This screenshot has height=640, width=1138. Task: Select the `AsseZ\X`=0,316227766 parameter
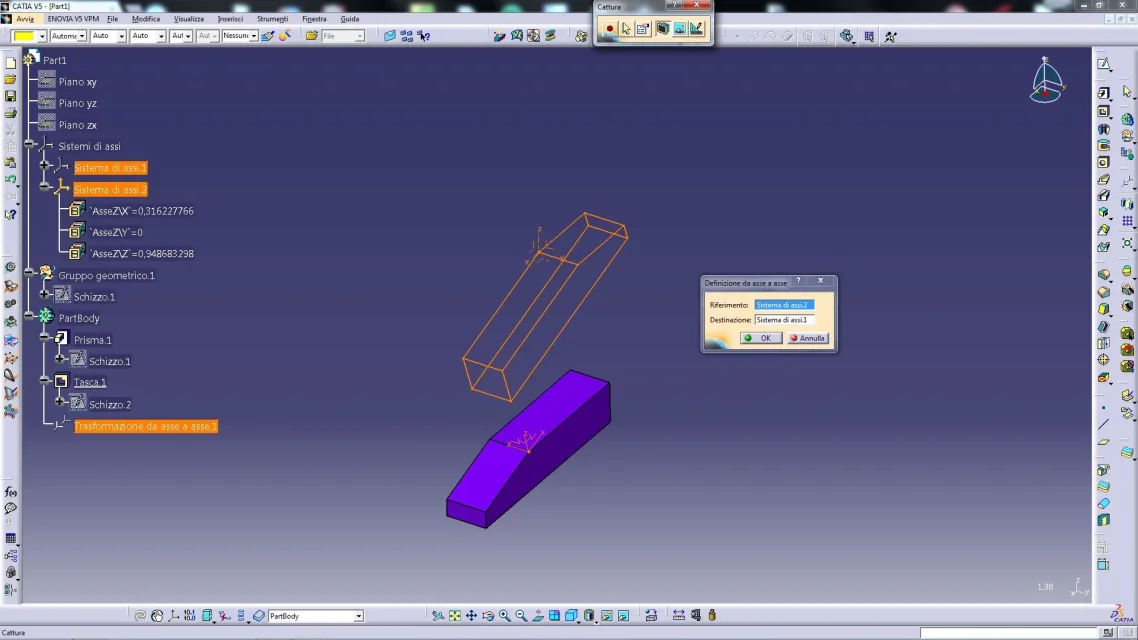[142, 211]
